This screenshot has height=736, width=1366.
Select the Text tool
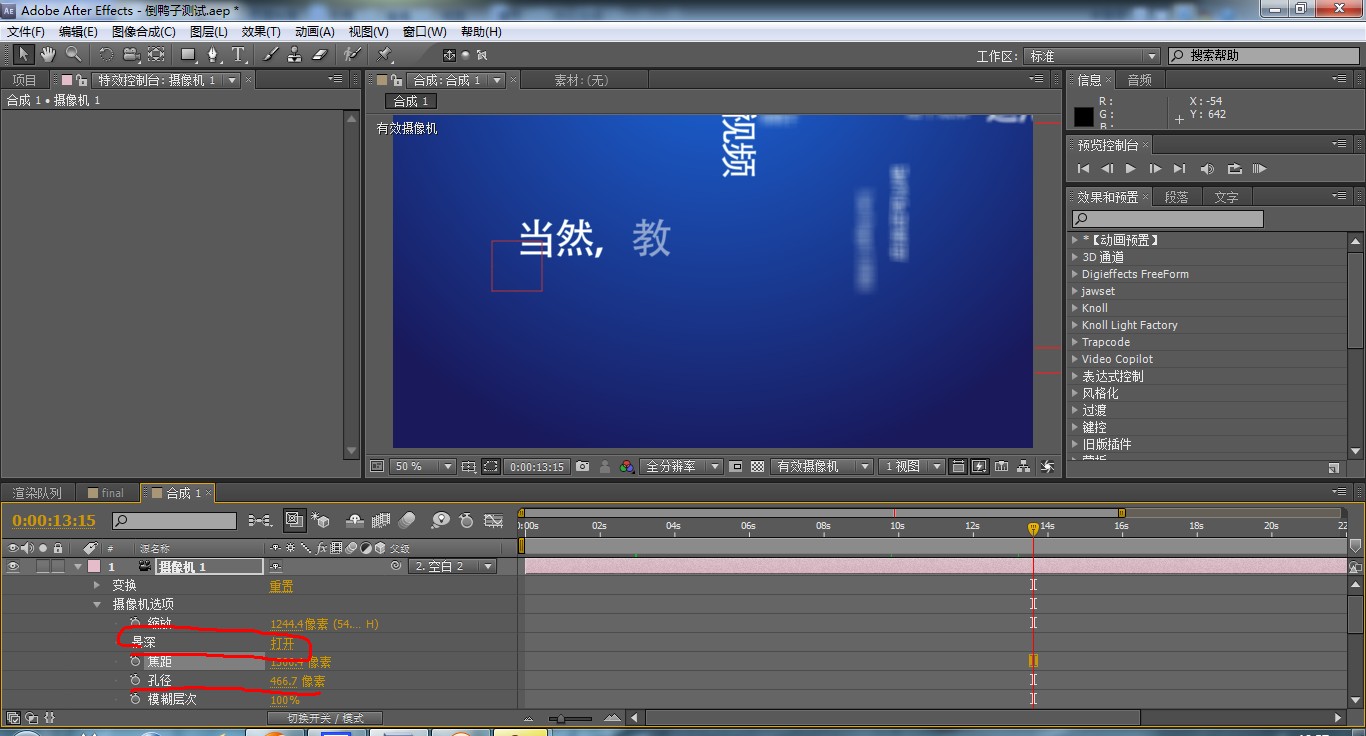238,54
